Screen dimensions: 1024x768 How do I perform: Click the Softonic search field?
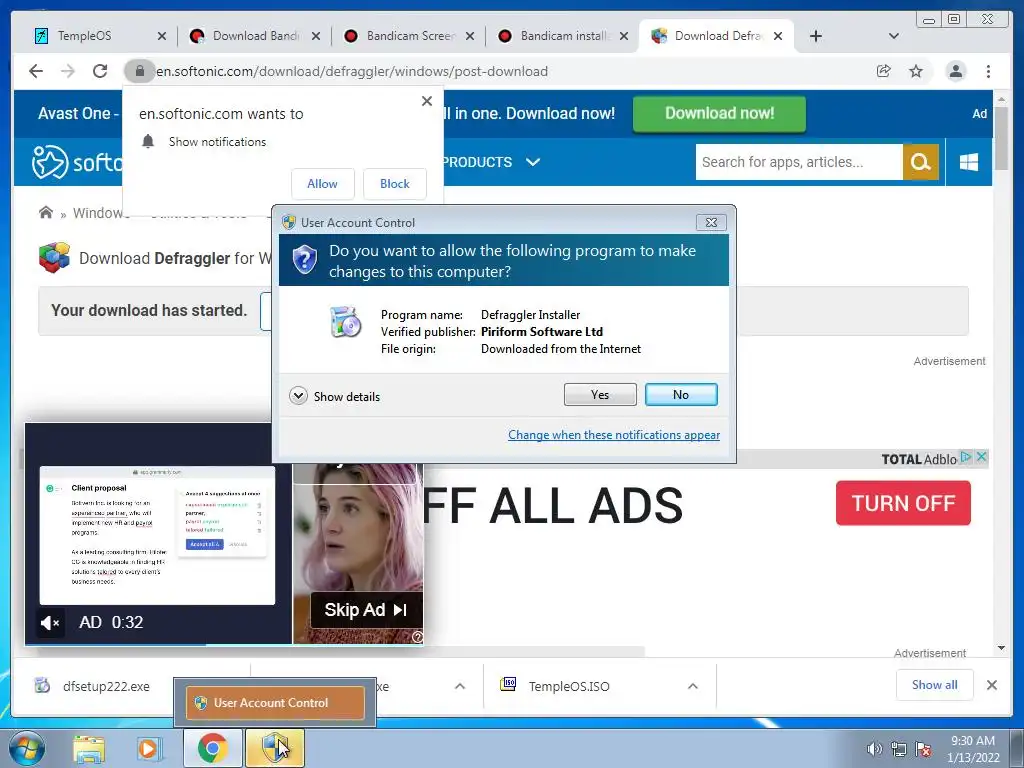click(x=799, y=162)
